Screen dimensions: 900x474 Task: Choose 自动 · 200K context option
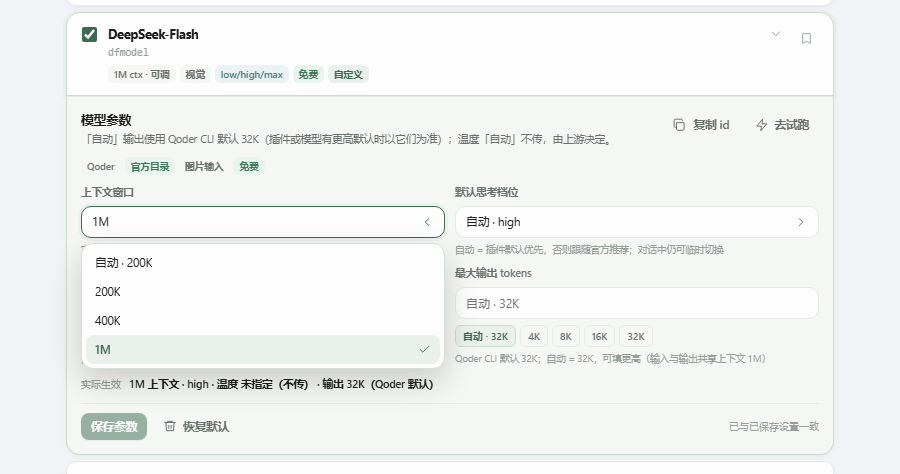263,263
